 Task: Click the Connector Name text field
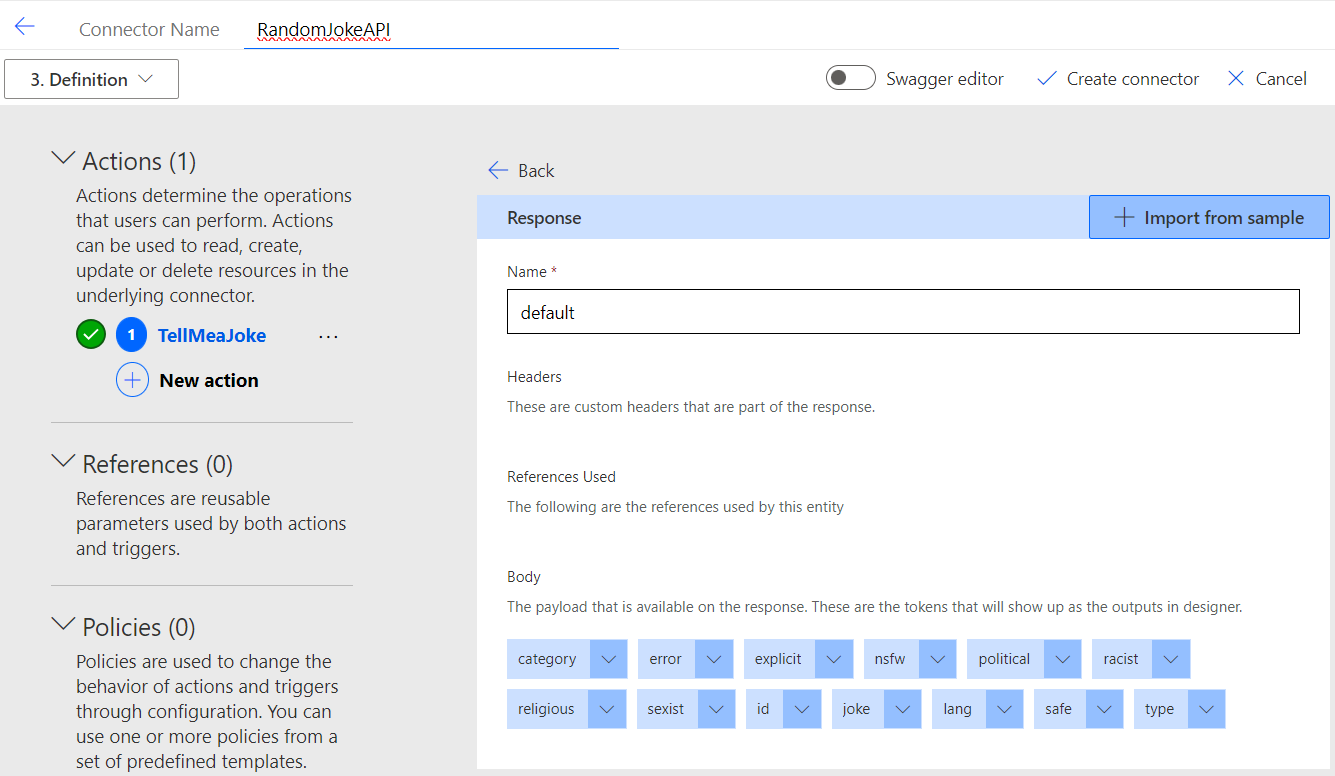(x=430, y=30)
